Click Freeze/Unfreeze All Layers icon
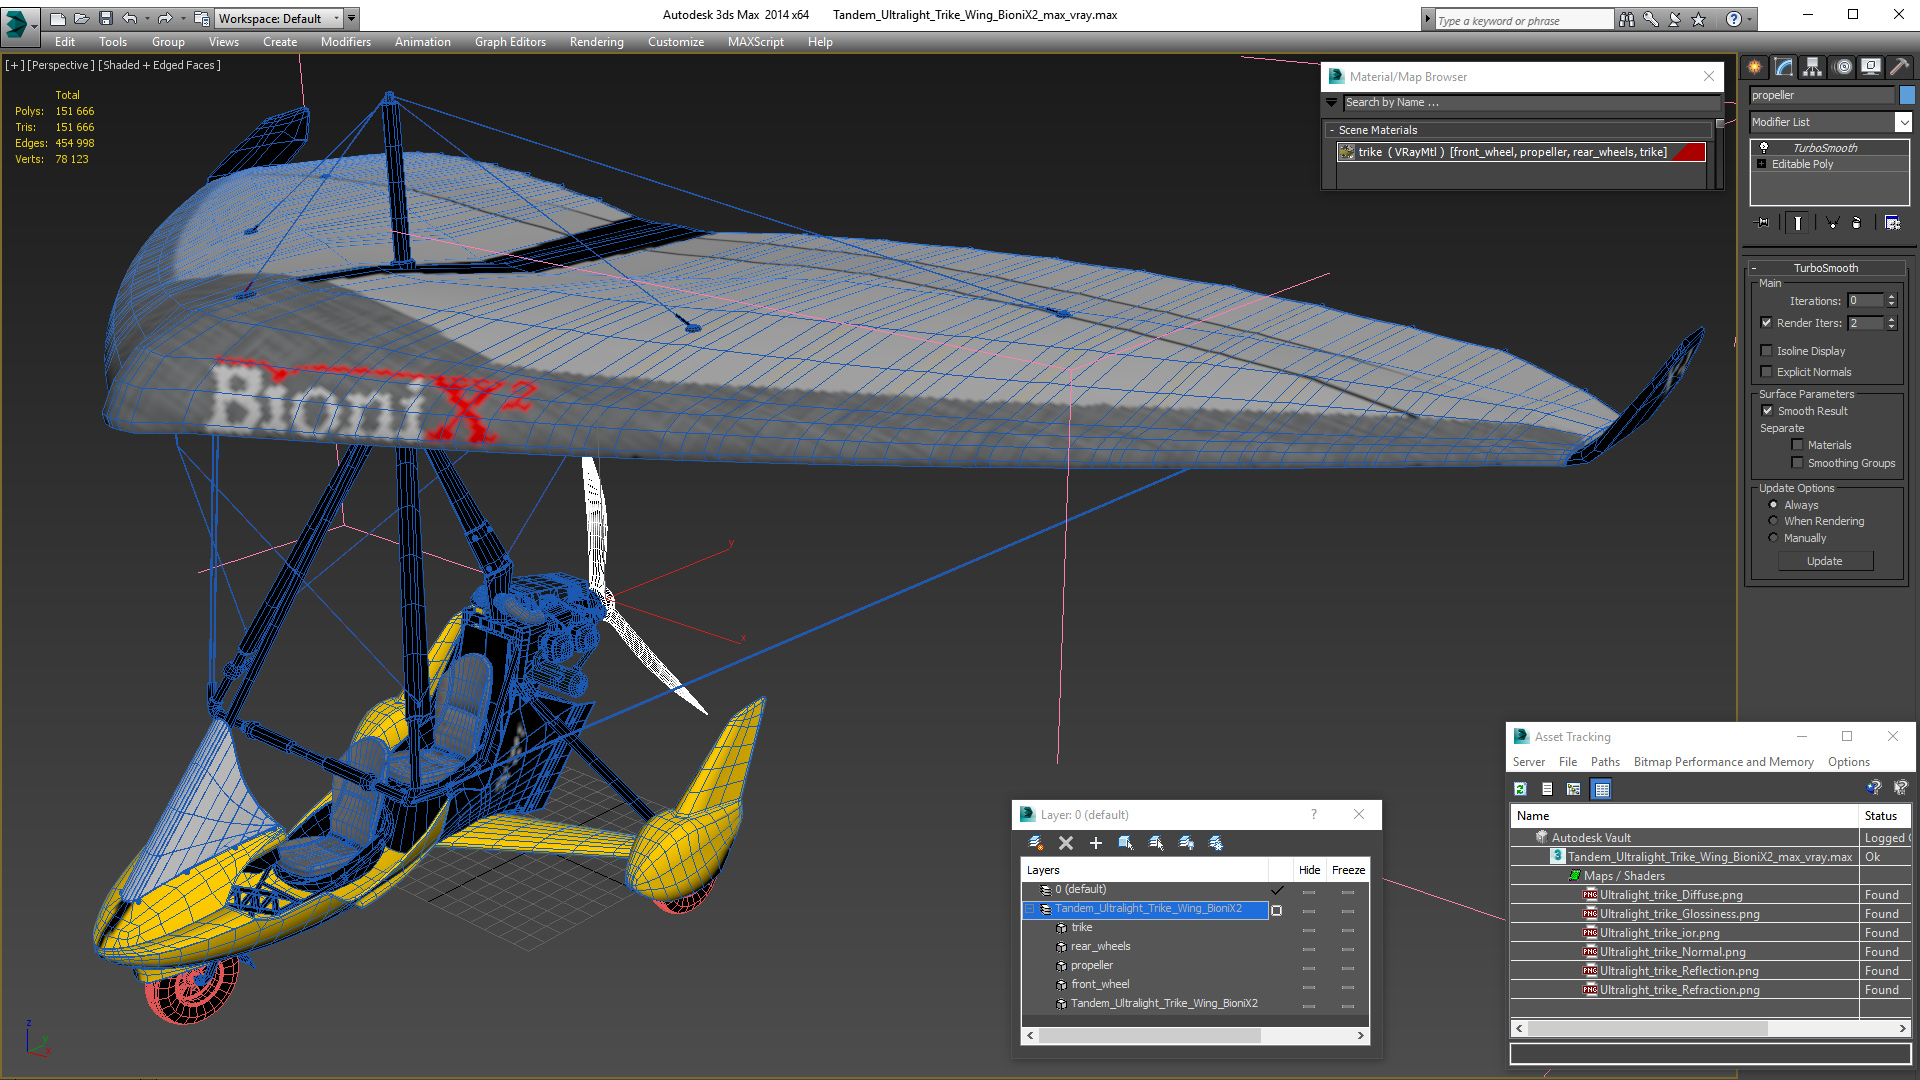The height and width of the screenshot is (1080, 1920). pos(1216,843)
